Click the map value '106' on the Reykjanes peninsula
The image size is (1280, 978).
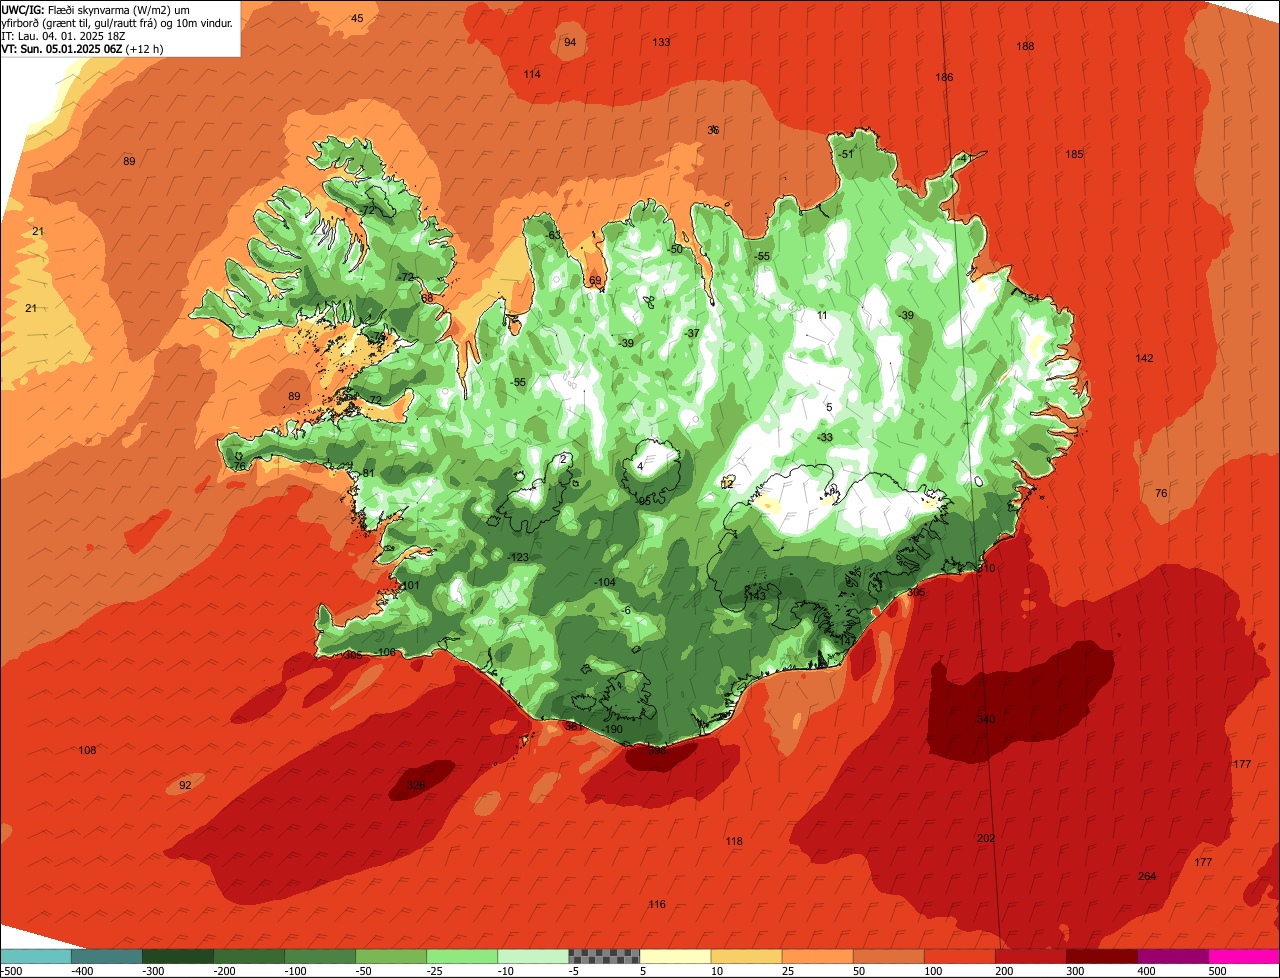[387, 653]
